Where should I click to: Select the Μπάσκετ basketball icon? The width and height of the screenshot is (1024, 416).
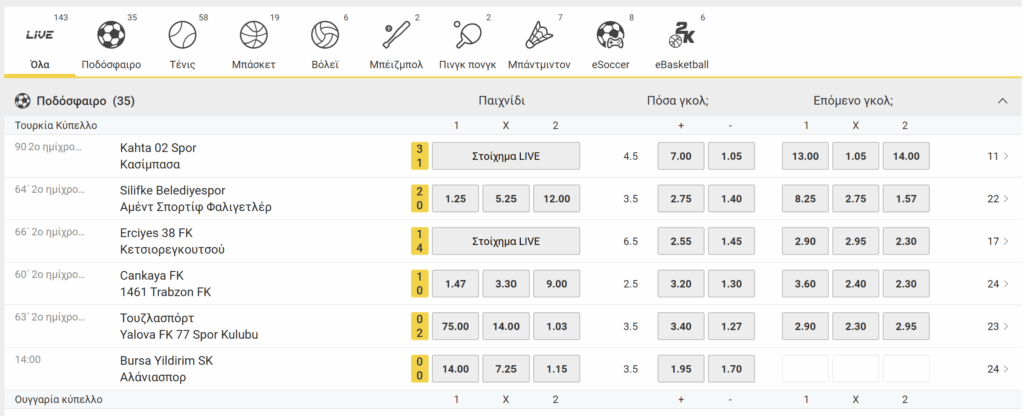253,35
